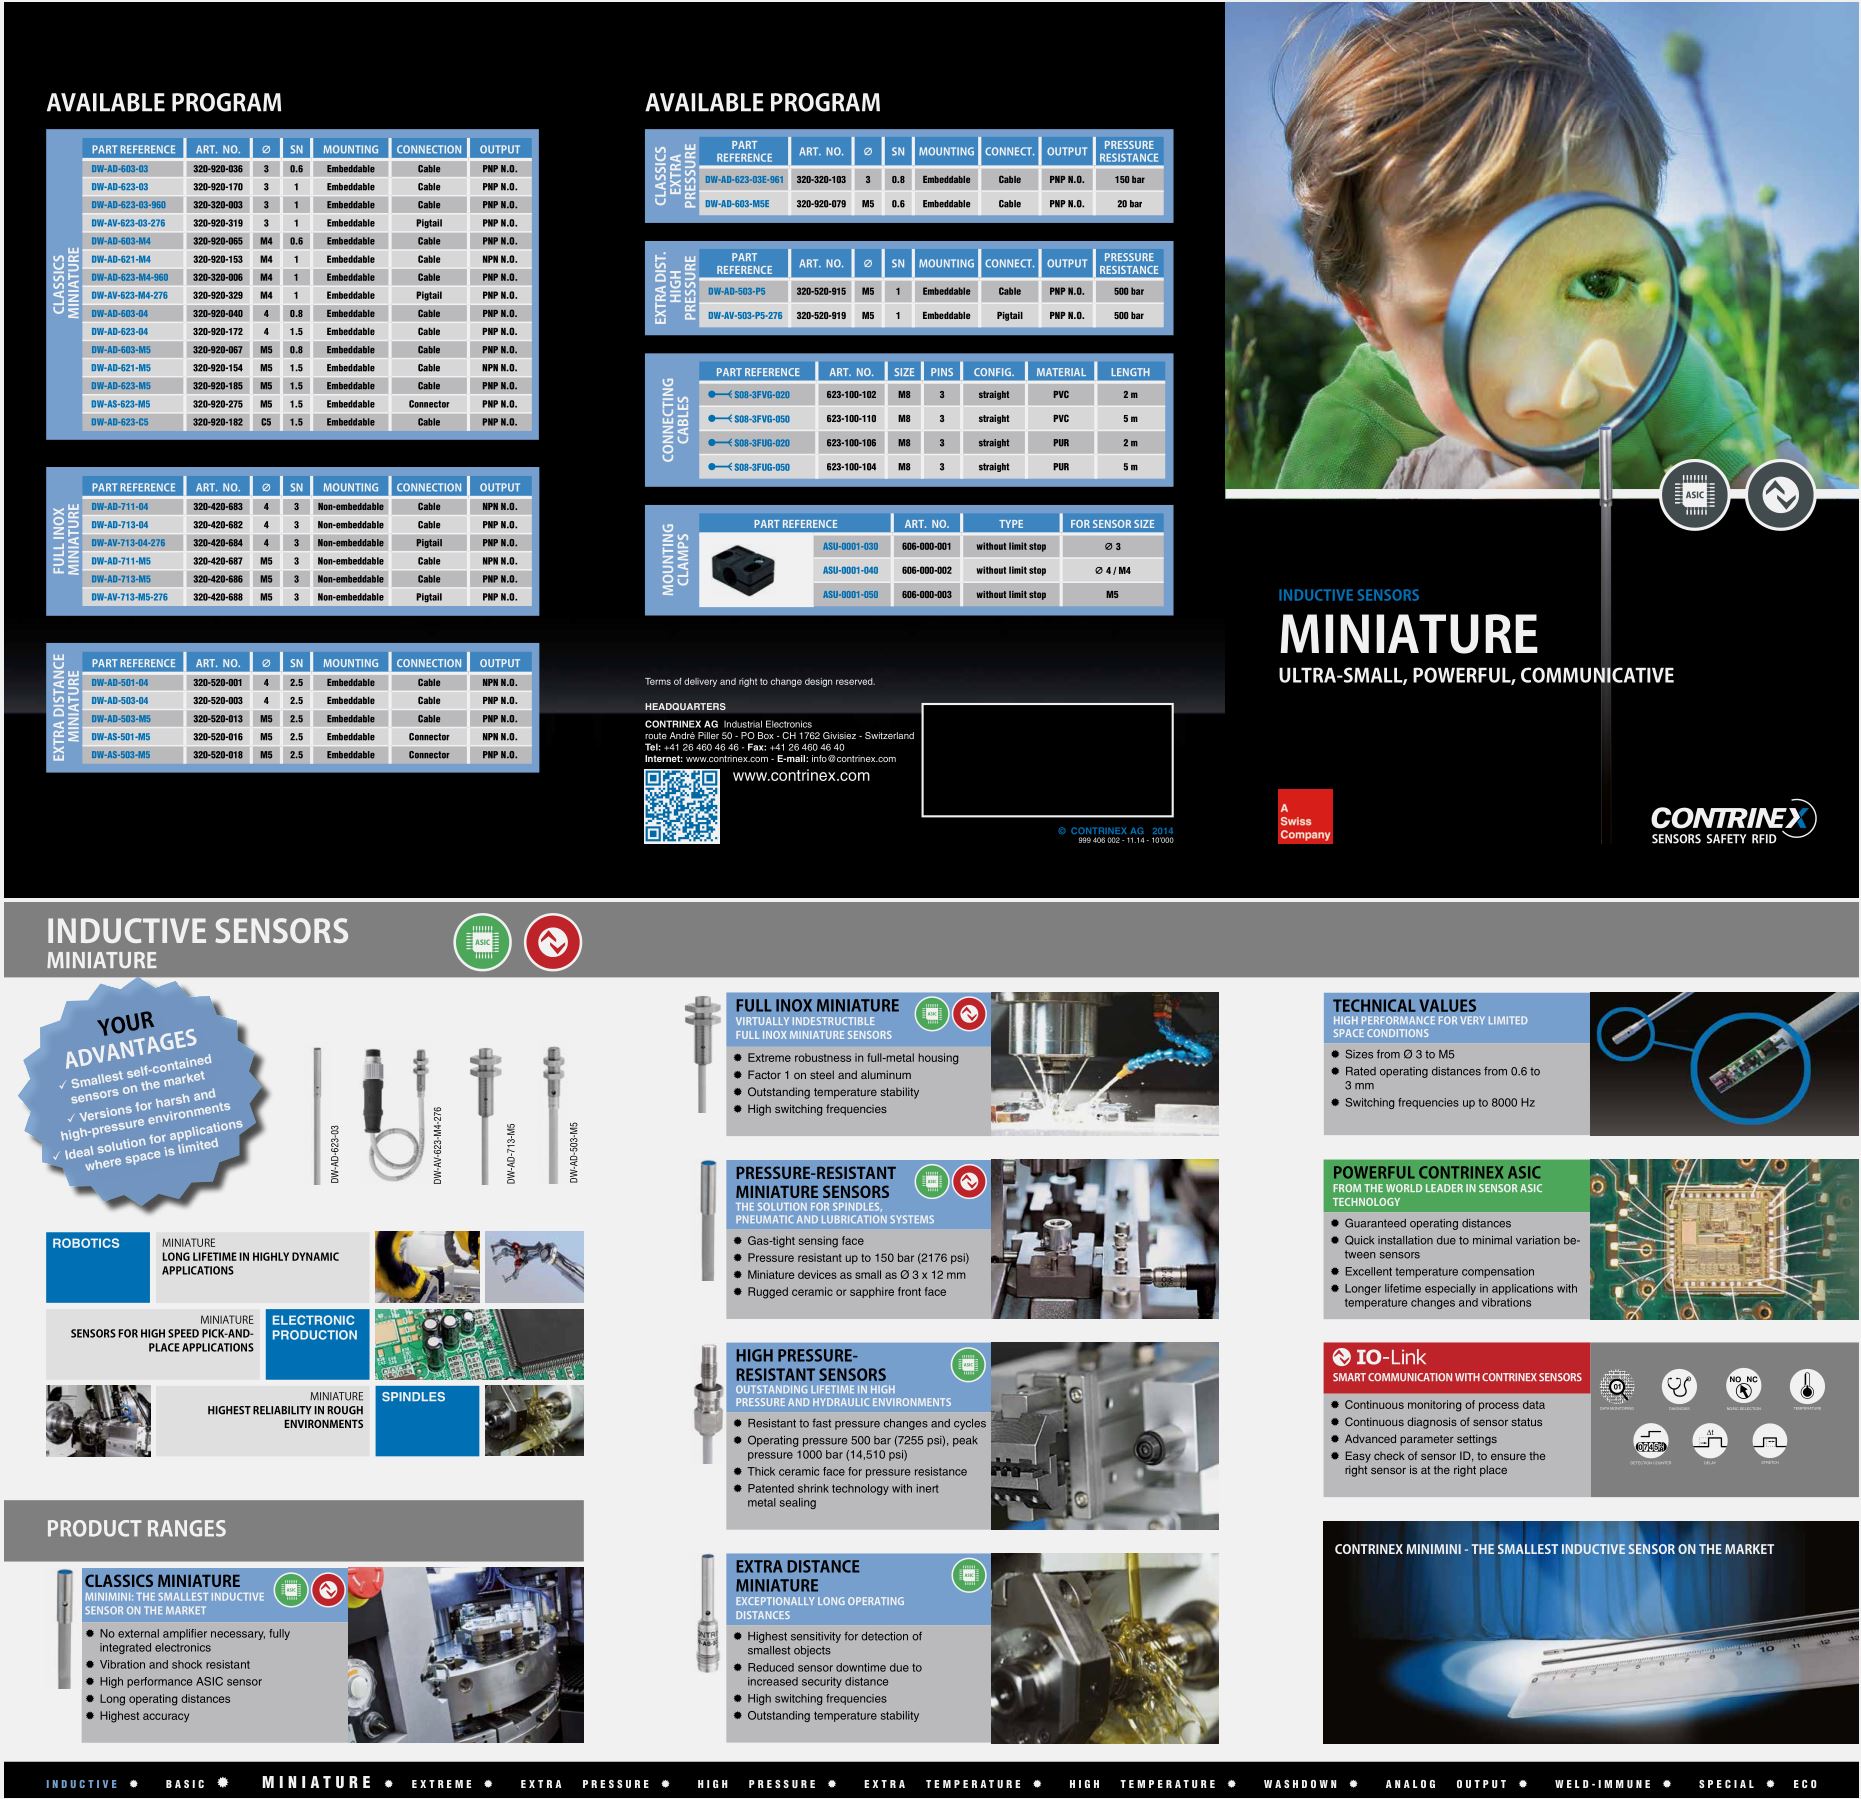1861x1799 pixels.
Task: Select WASHDOWN in the bottom category strip
Action: [x=1301, y=1783]
